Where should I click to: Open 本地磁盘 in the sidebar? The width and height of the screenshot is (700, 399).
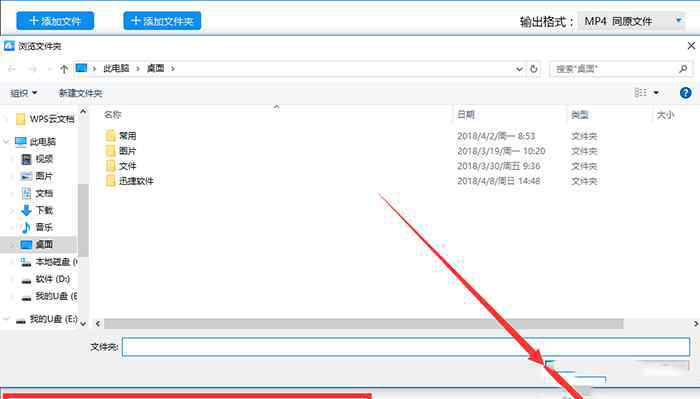(x=56, y=262)
